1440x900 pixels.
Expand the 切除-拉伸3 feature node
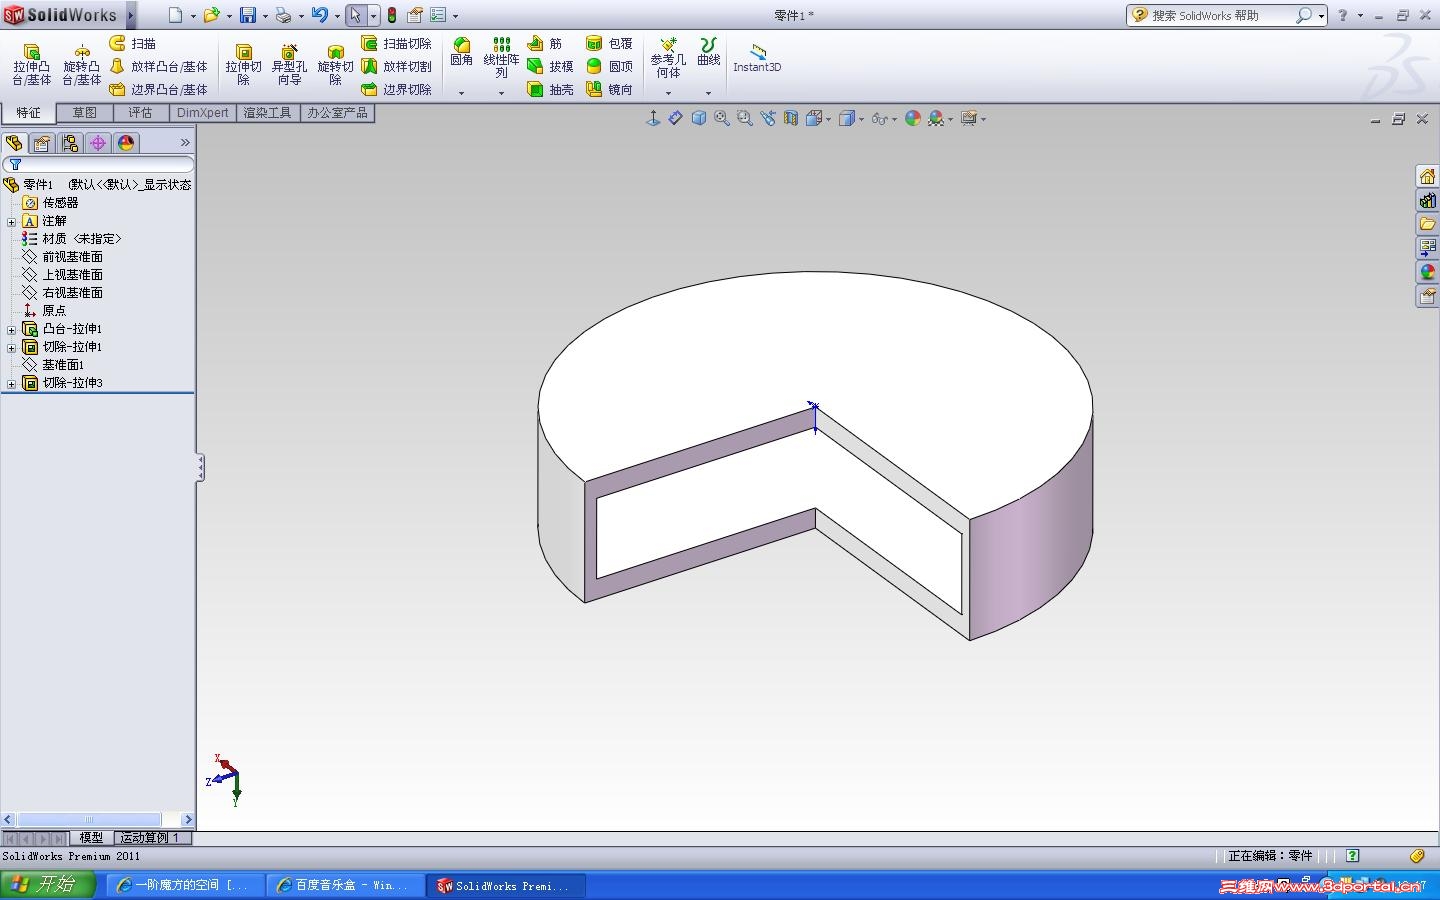[x=11, y=384]
